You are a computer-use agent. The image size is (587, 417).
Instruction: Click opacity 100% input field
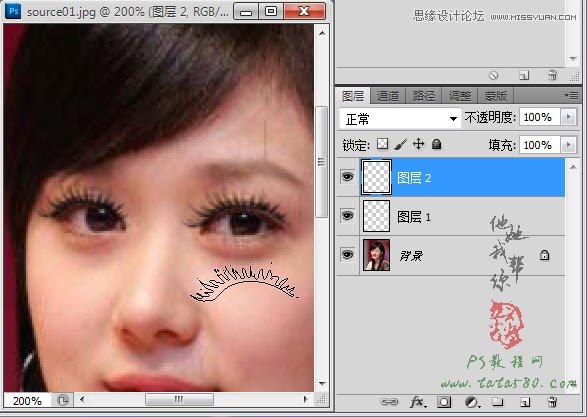pos(539,117)
